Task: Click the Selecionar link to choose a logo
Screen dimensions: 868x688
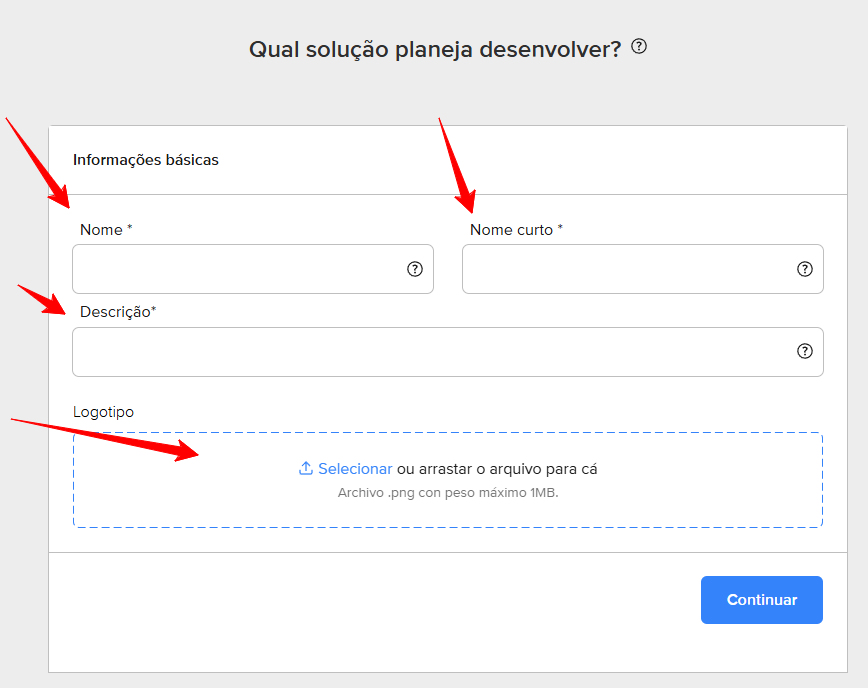Action: (355, 469)
